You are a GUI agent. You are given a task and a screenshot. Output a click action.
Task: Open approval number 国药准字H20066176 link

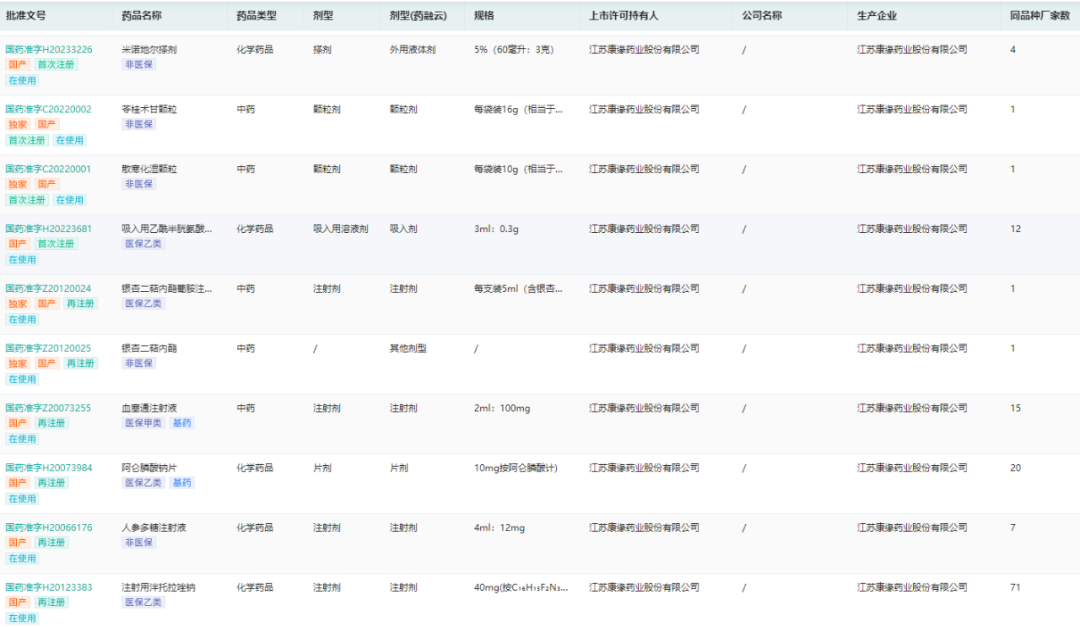click(49, 528)
